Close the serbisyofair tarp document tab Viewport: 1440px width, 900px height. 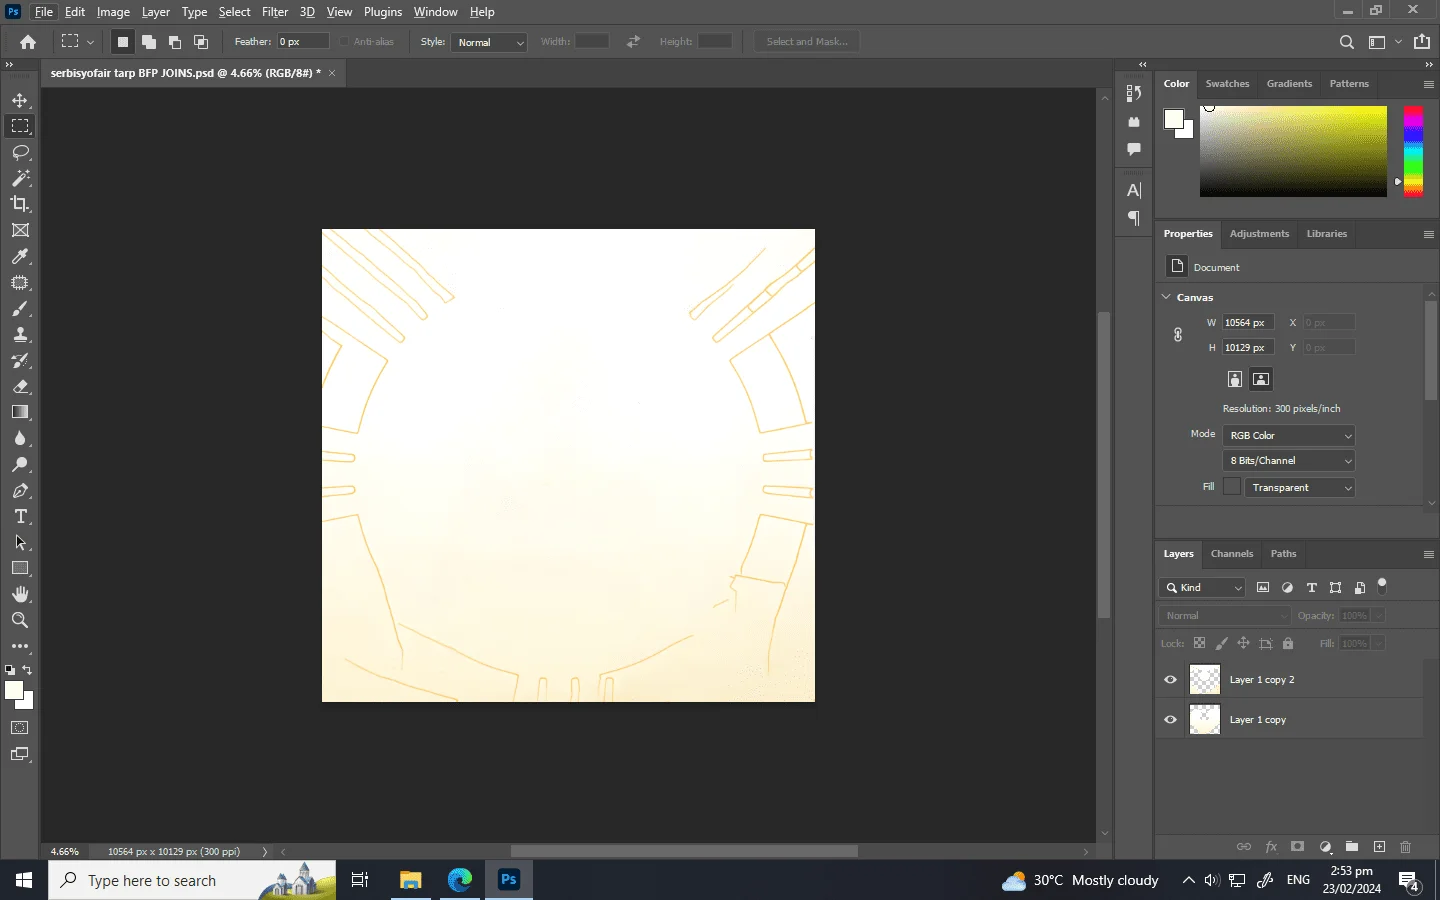coord(332,73)
